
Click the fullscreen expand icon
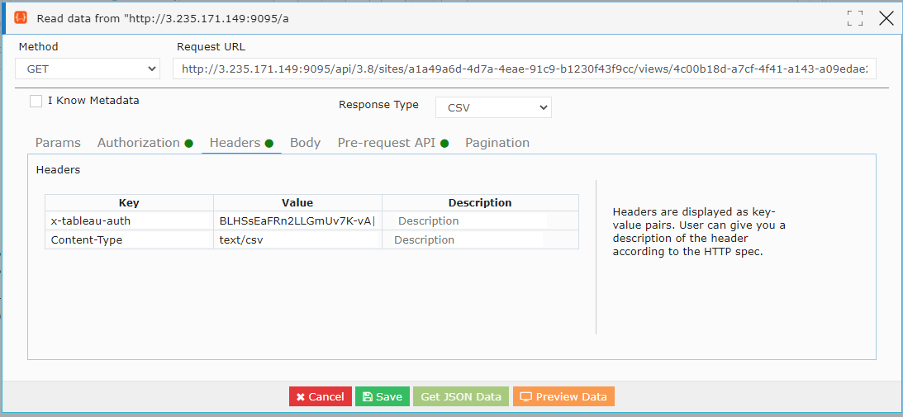855,18
